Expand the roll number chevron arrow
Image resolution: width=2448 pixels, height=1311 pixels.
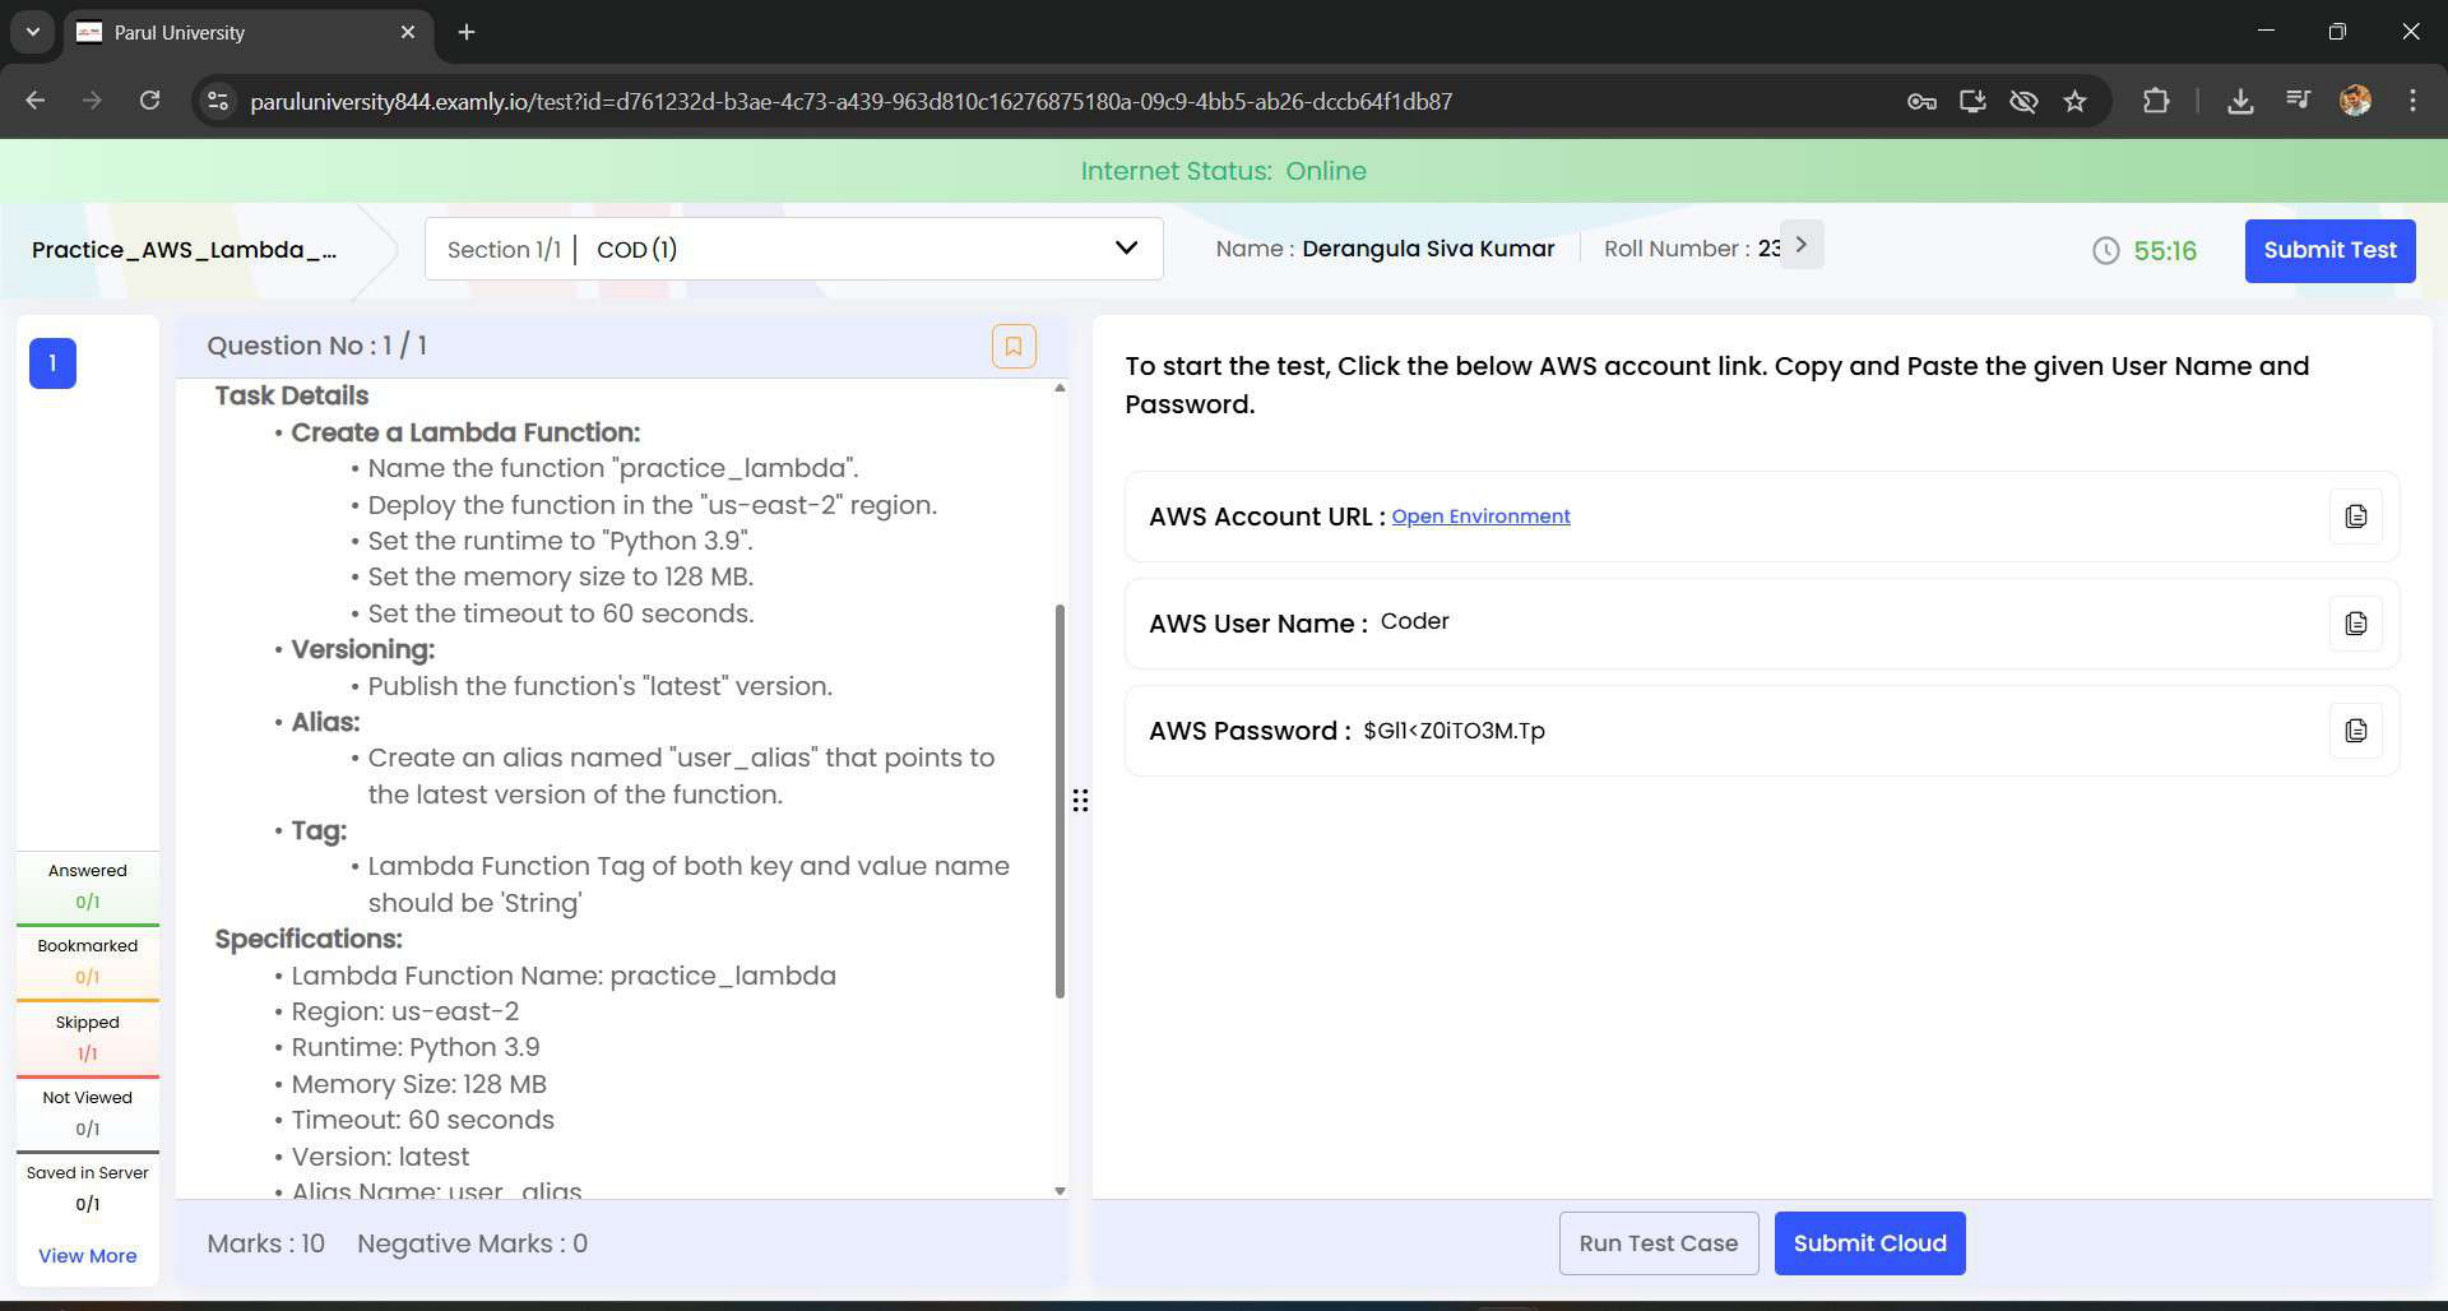[x=1801, y=245]
